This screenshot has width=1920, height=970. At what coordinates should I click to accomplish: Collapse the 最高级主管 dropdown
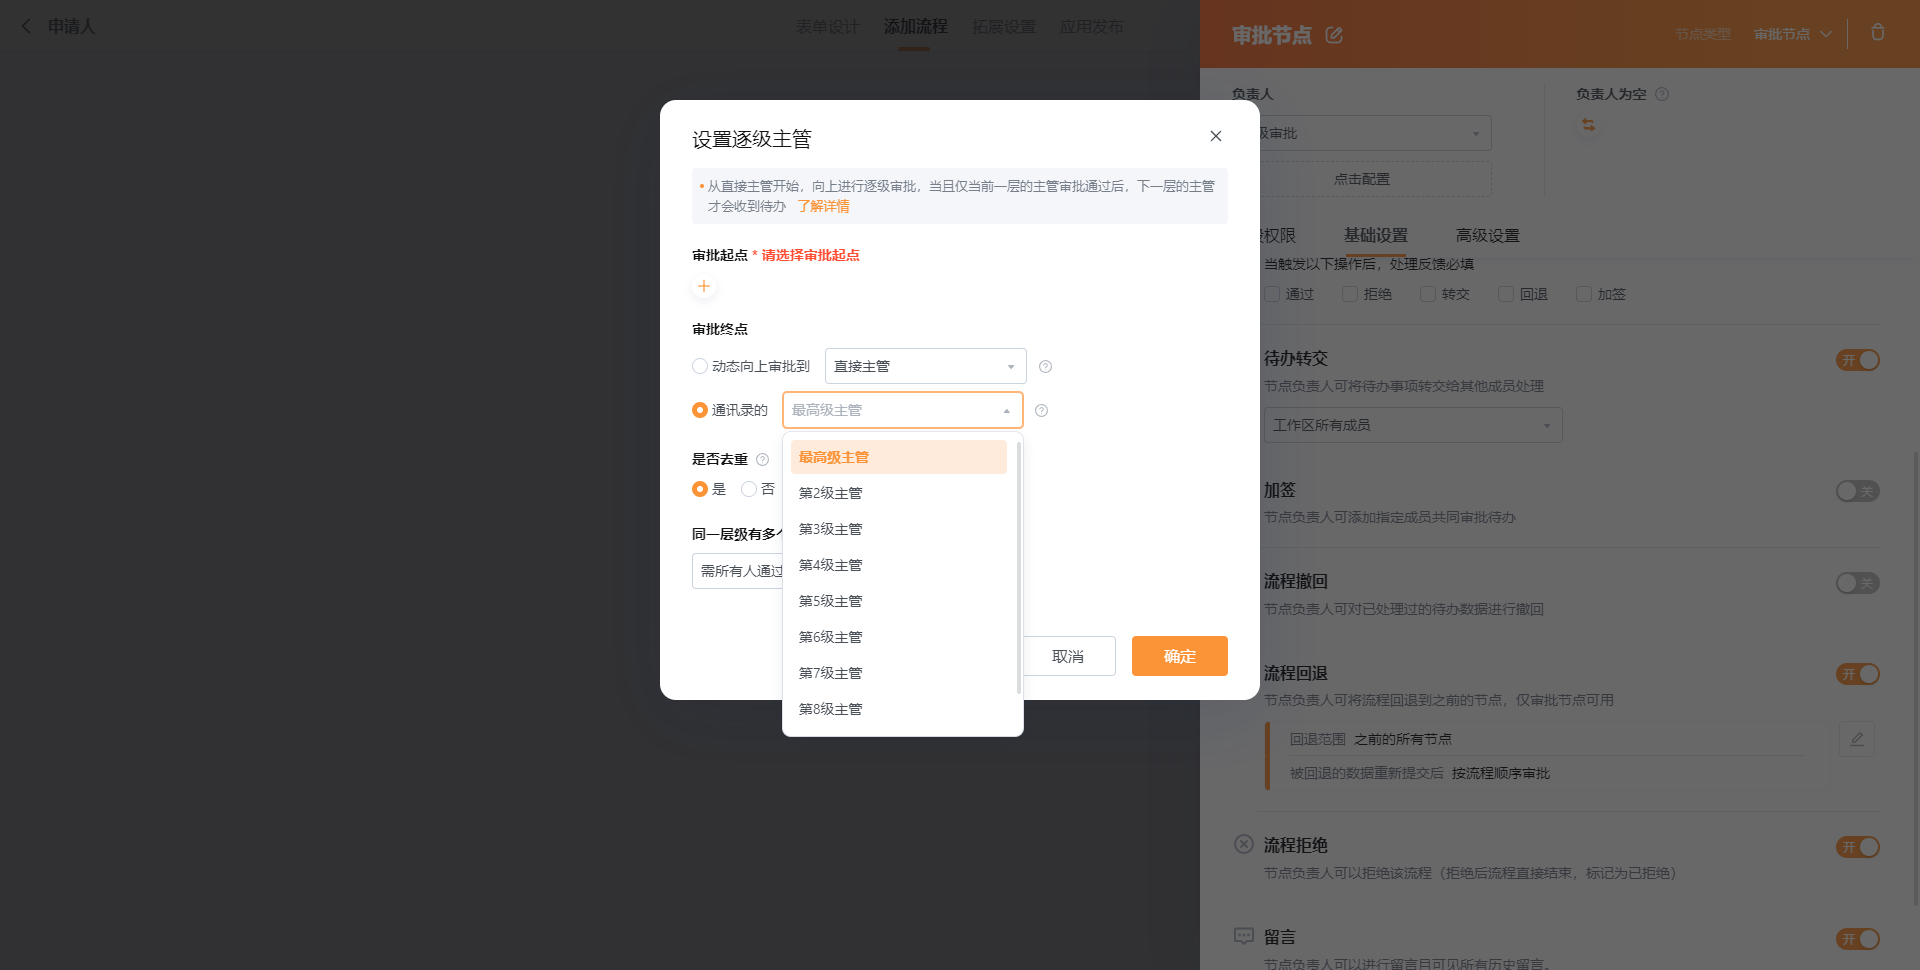click(903, 410)
